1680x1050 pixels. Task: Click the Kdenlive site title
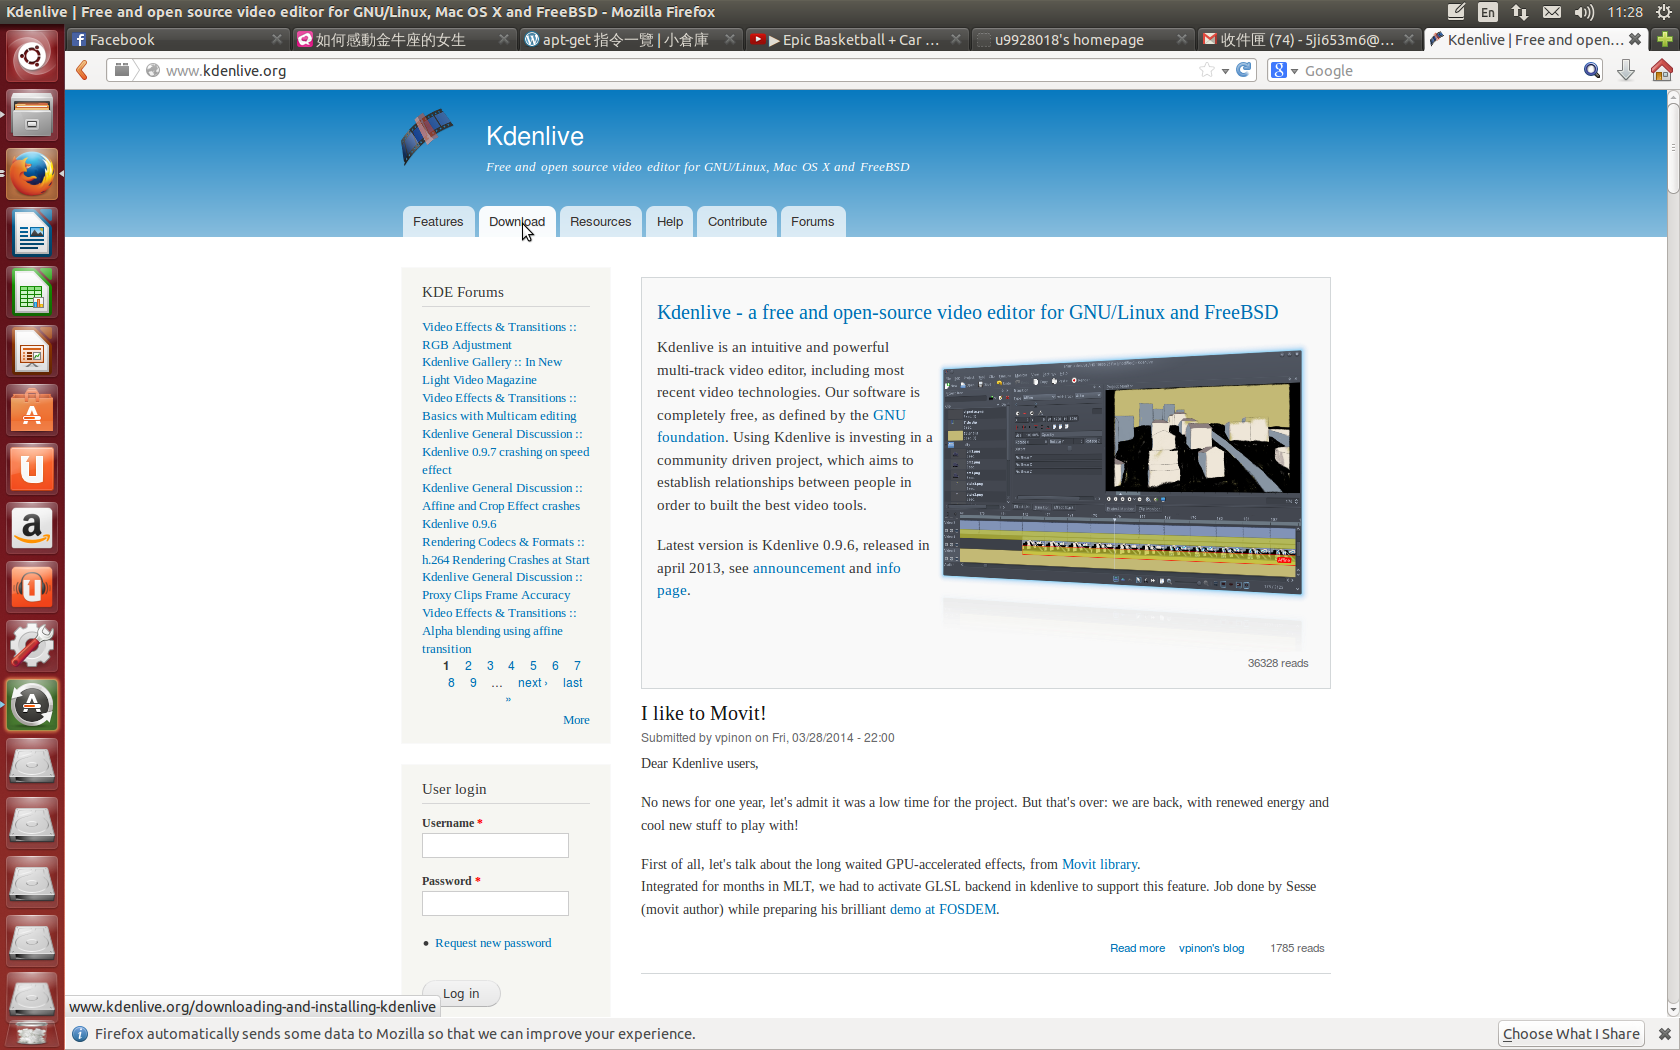tap(535, 136)
